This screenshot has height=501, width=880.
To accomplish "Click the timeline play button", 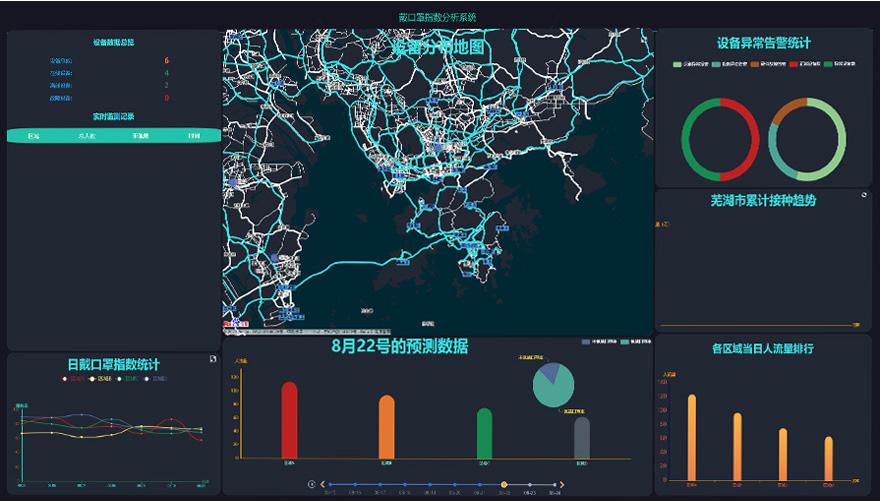I will coord(312,484).
